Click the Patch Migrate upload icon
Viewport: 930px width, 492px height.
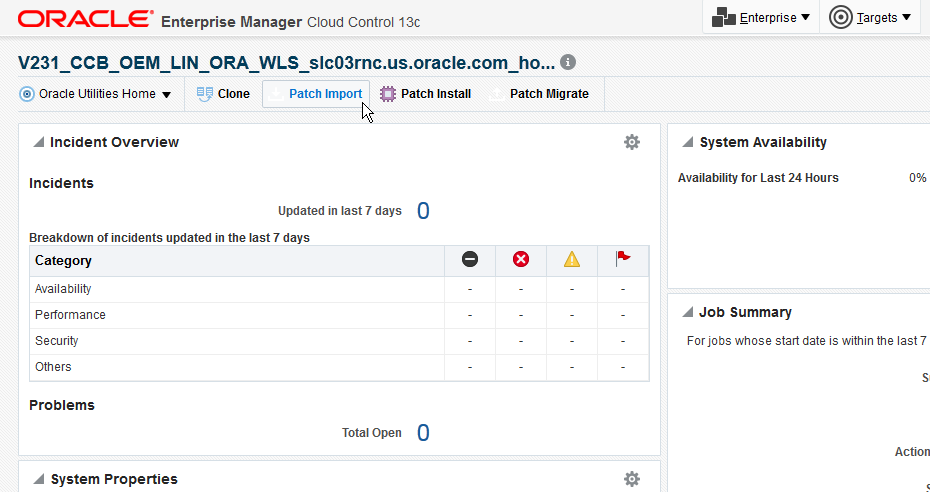(x=498, y=95)
